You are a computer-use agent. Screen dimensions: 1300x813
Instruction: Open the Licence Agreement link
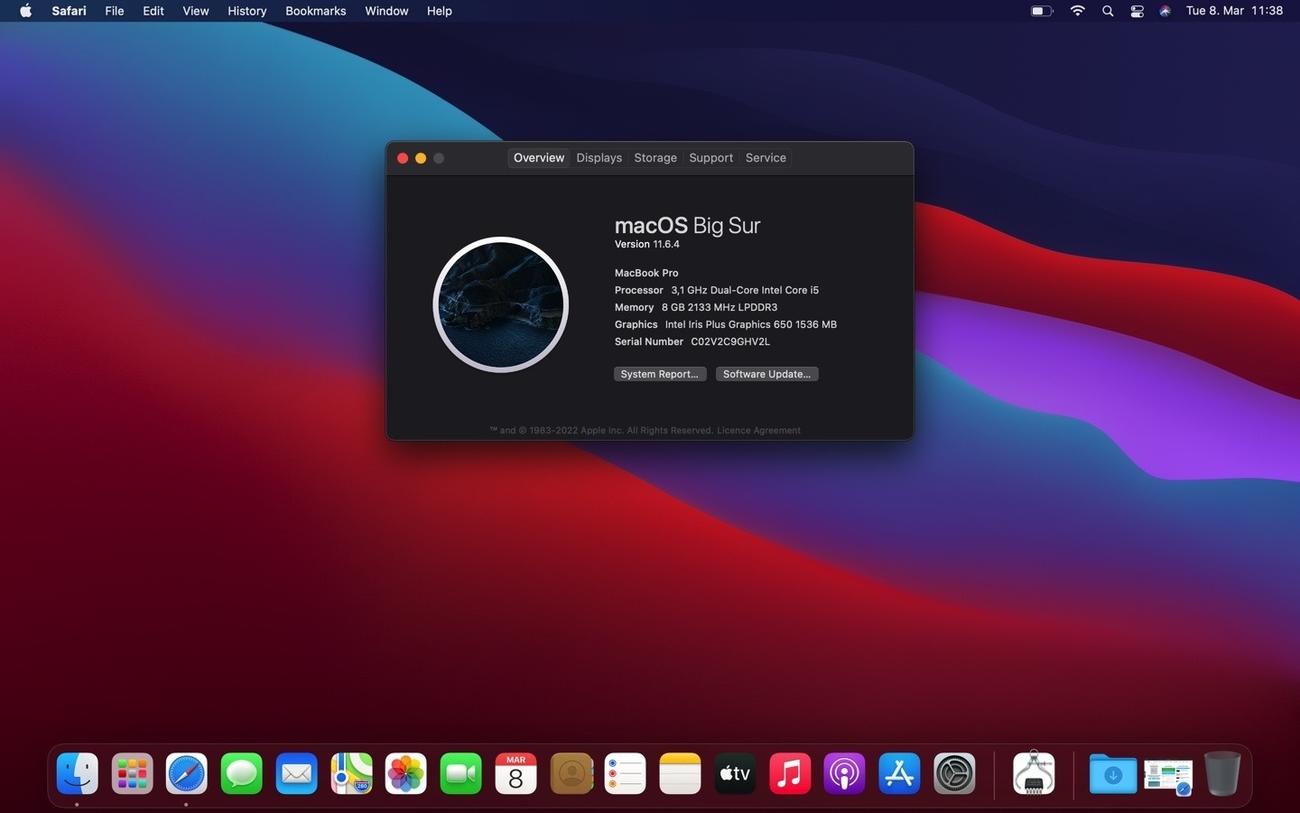(x=759, y=430)
